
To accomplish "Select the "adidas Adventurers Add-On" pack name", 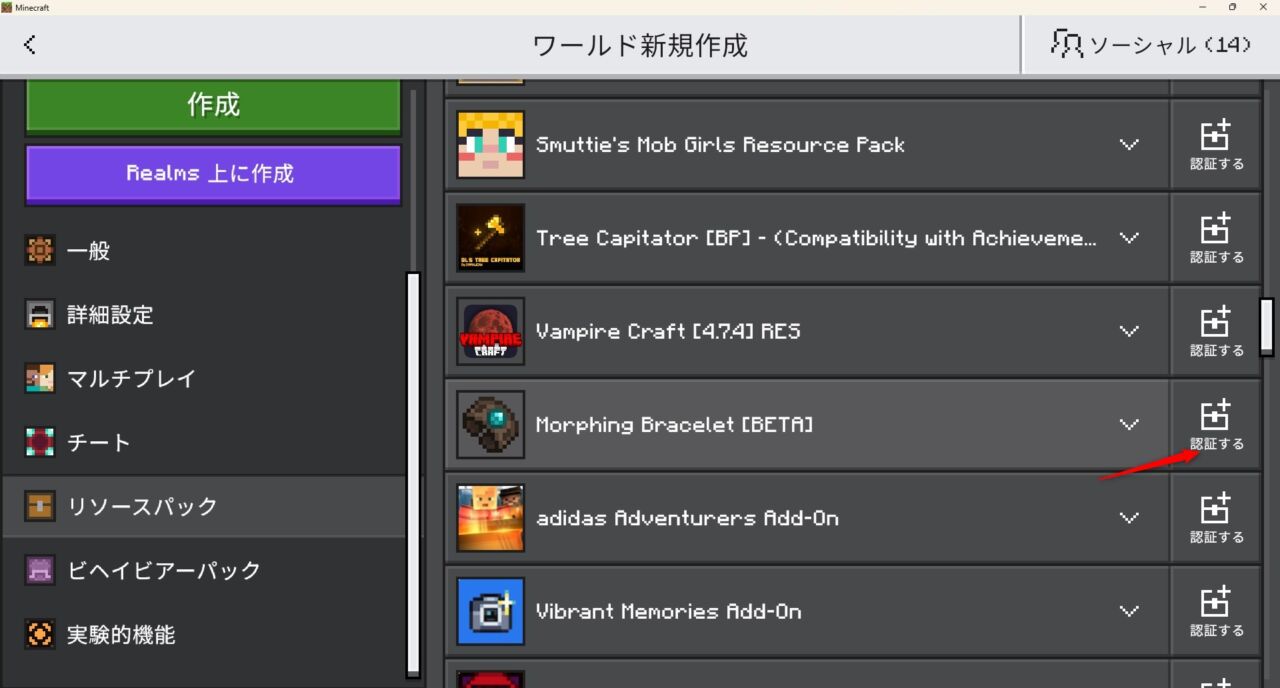I will [687, 518].
